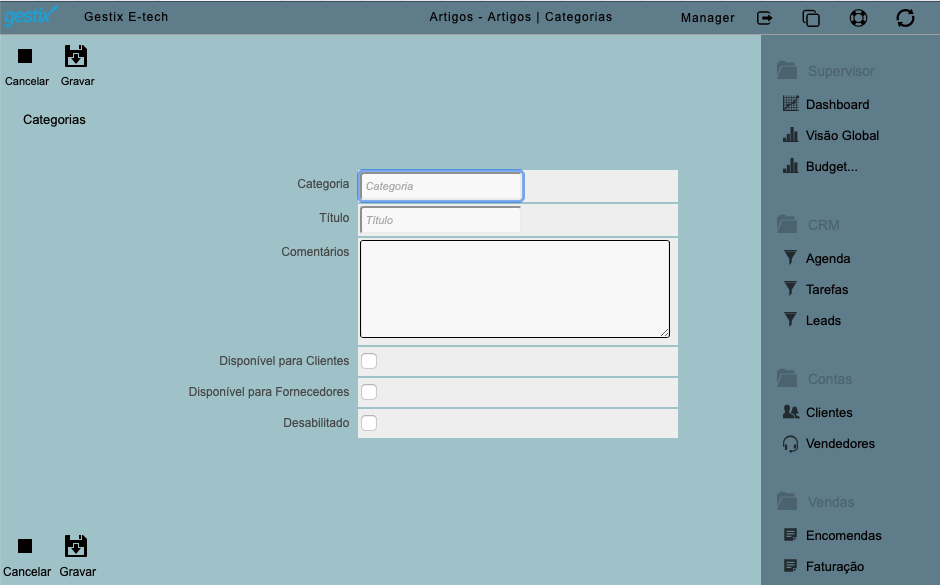This screenshot has height=585, width=940.
Task: Click the bottom Cancelar label
Action: tap(27, 572)
